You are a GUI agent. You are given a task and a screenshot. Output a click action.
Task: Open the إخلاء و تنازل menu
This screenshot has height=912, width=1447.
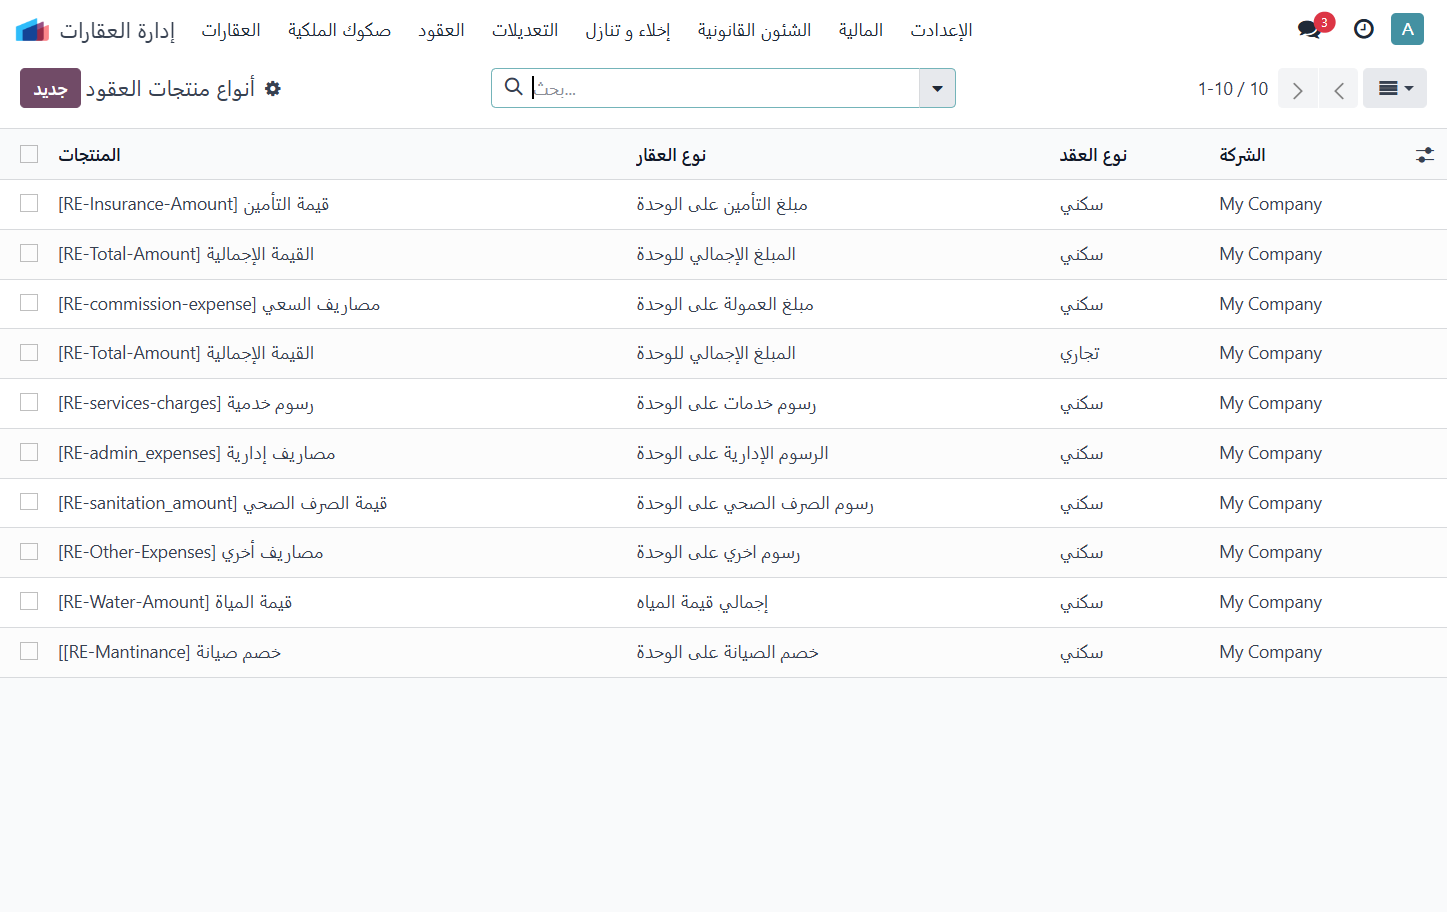coord(628,30)
